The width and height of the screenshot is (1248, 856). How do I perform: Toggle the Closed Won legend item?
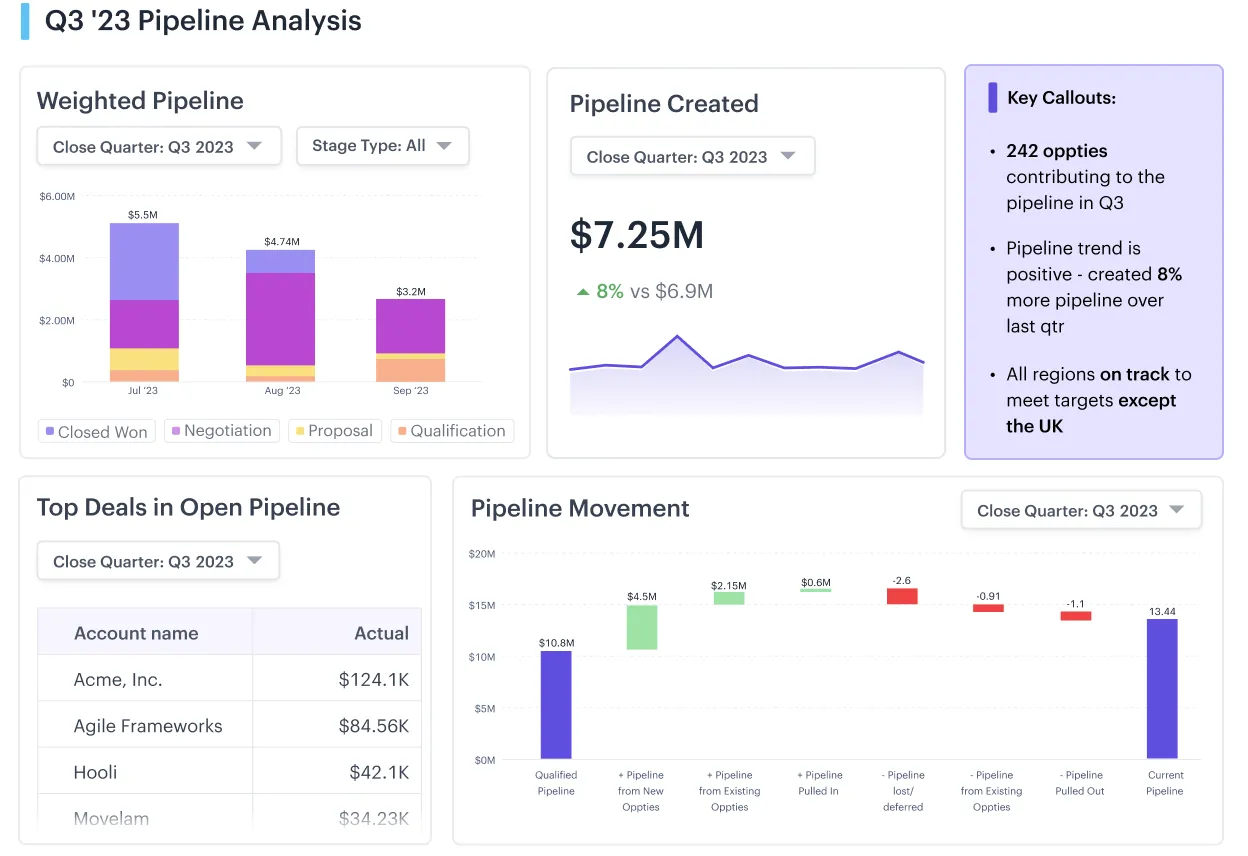tap(96, 430)
